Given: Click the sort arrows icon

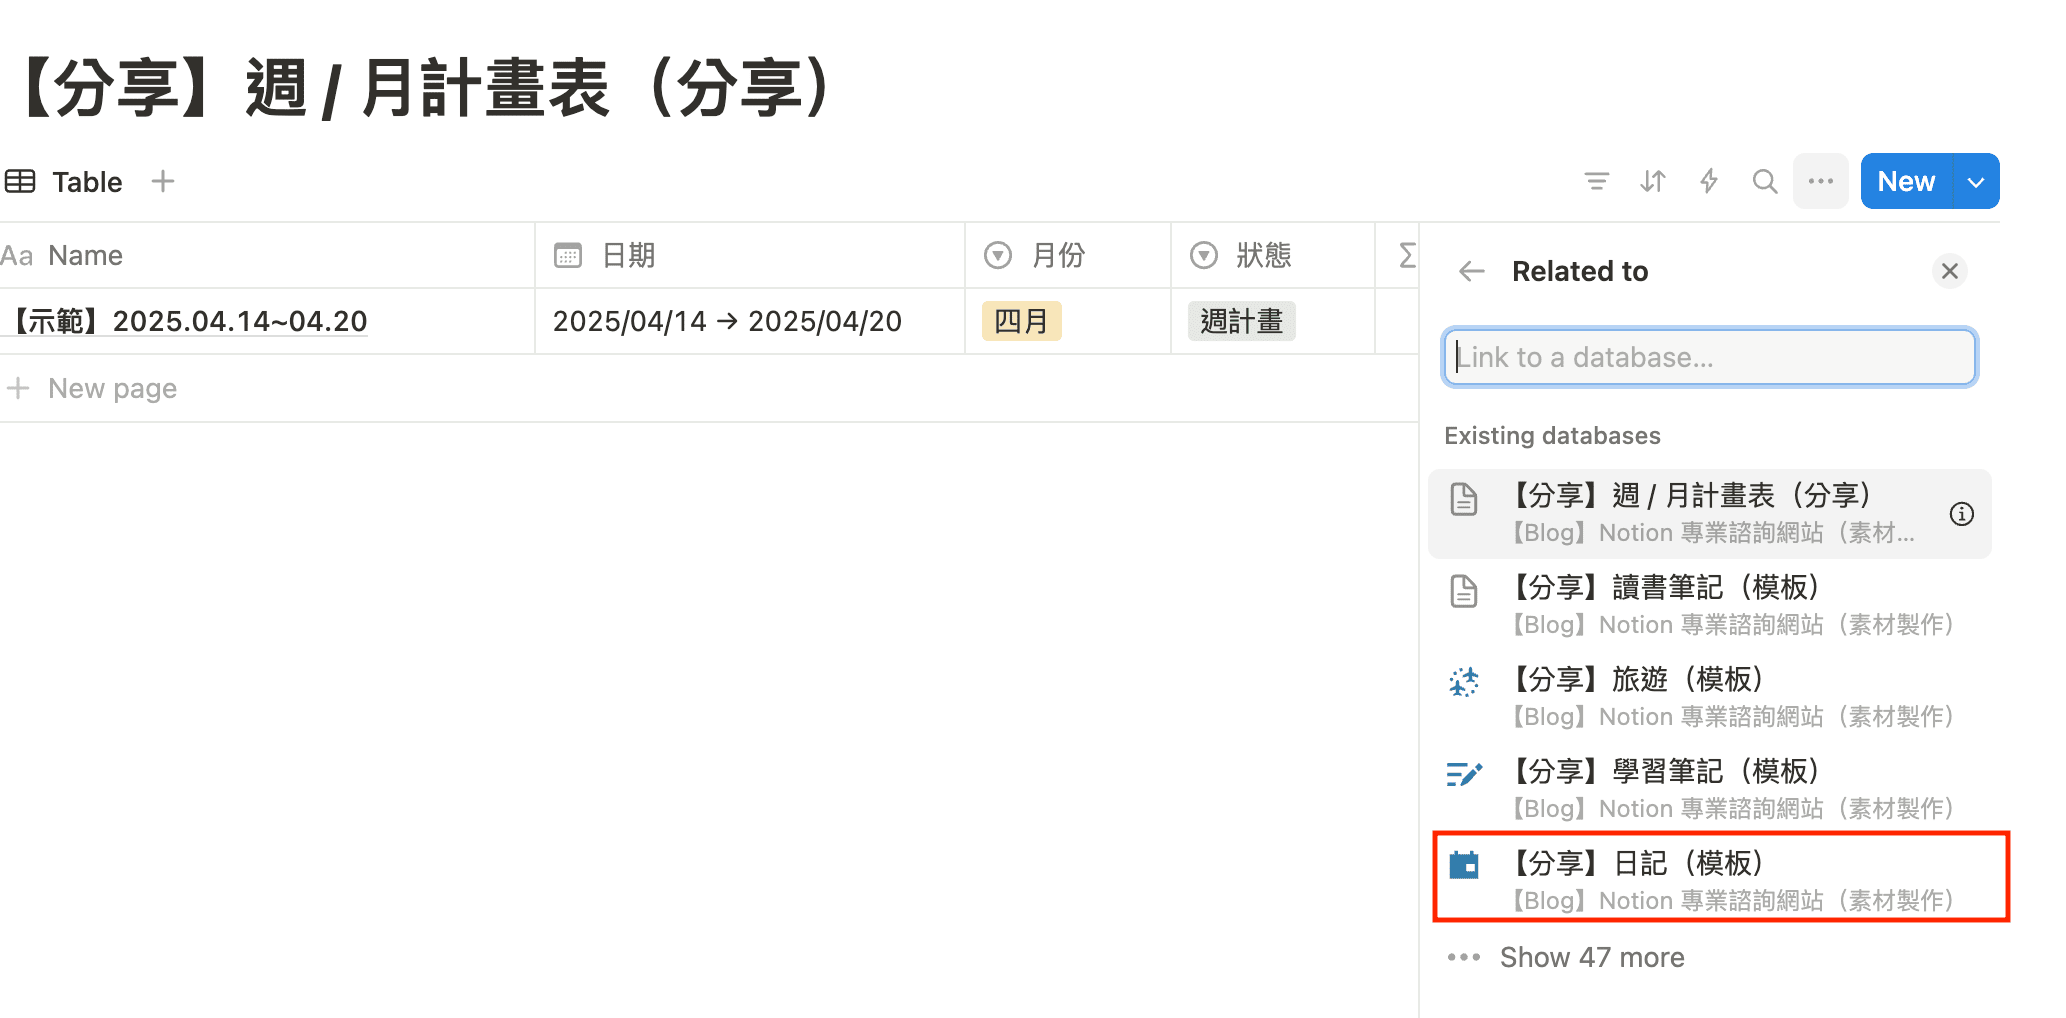Looking at the screenshot, I should pos(1653,181).
